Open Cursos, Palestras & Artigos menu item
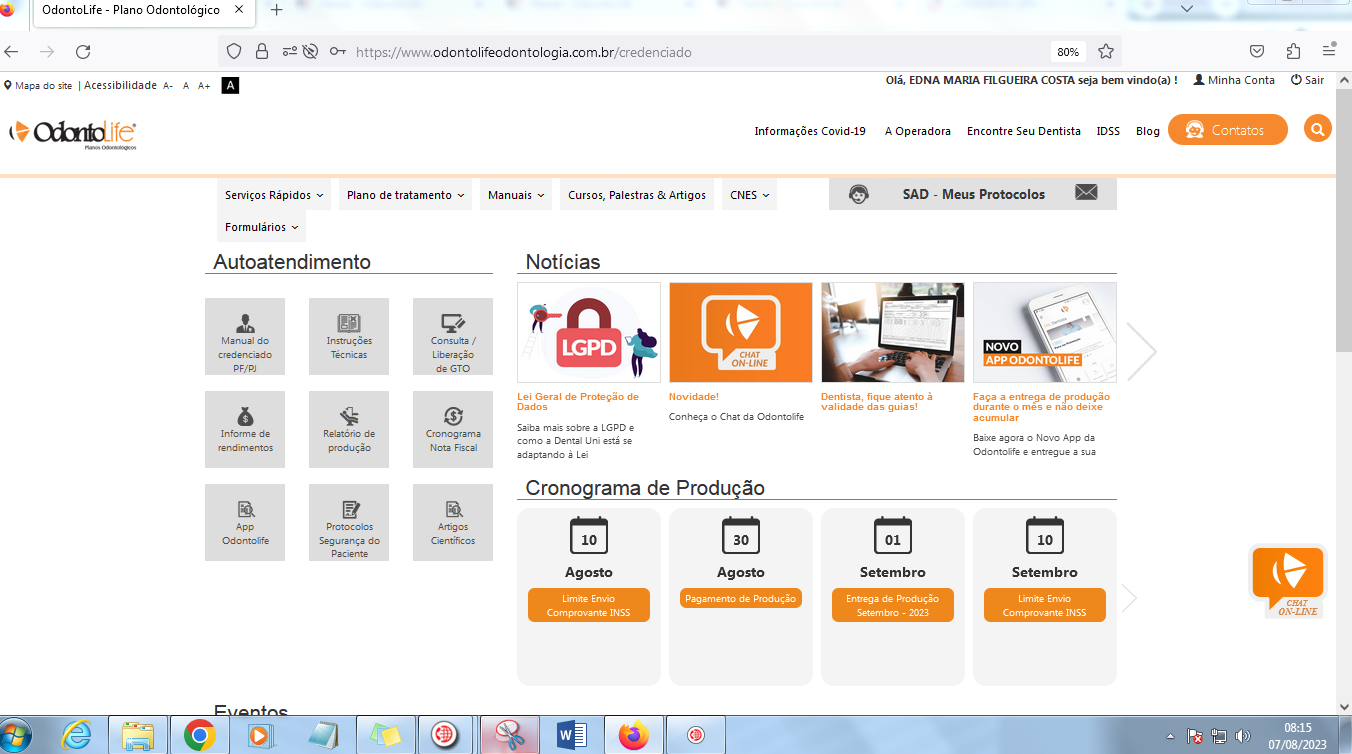 point(637,195)
